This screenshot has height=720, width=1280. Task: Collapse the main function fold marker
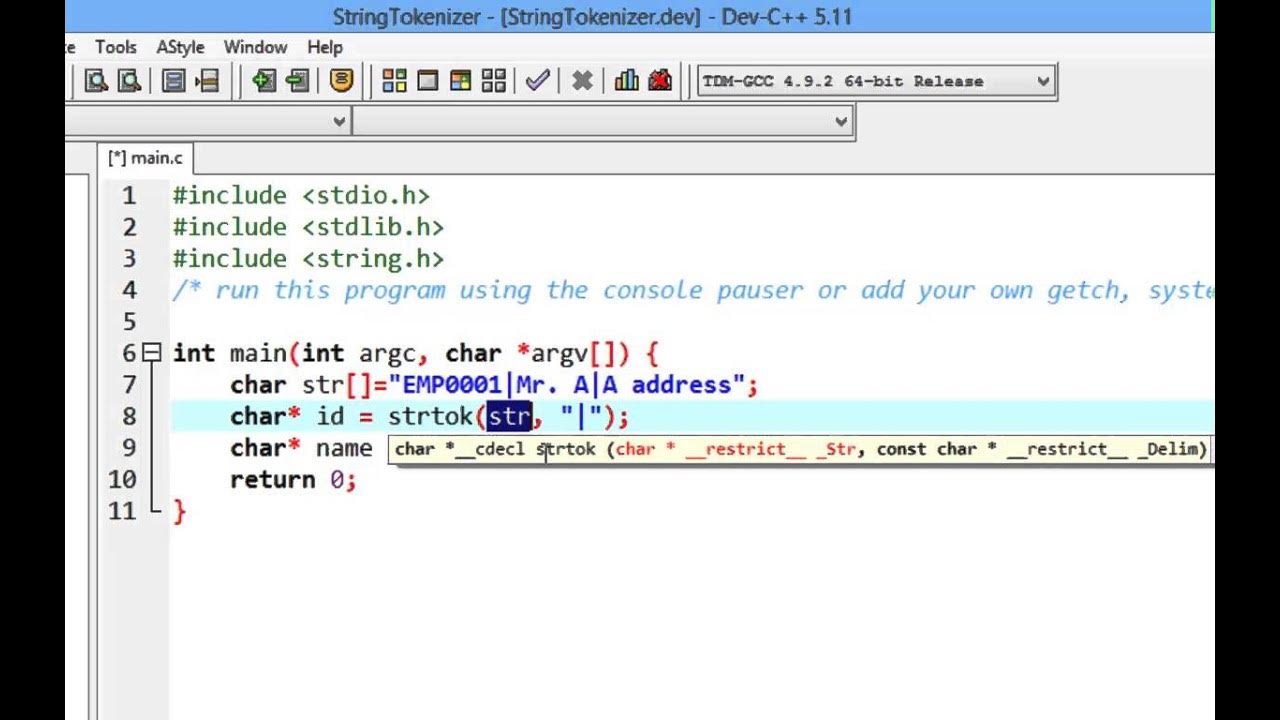coord(151,353)
